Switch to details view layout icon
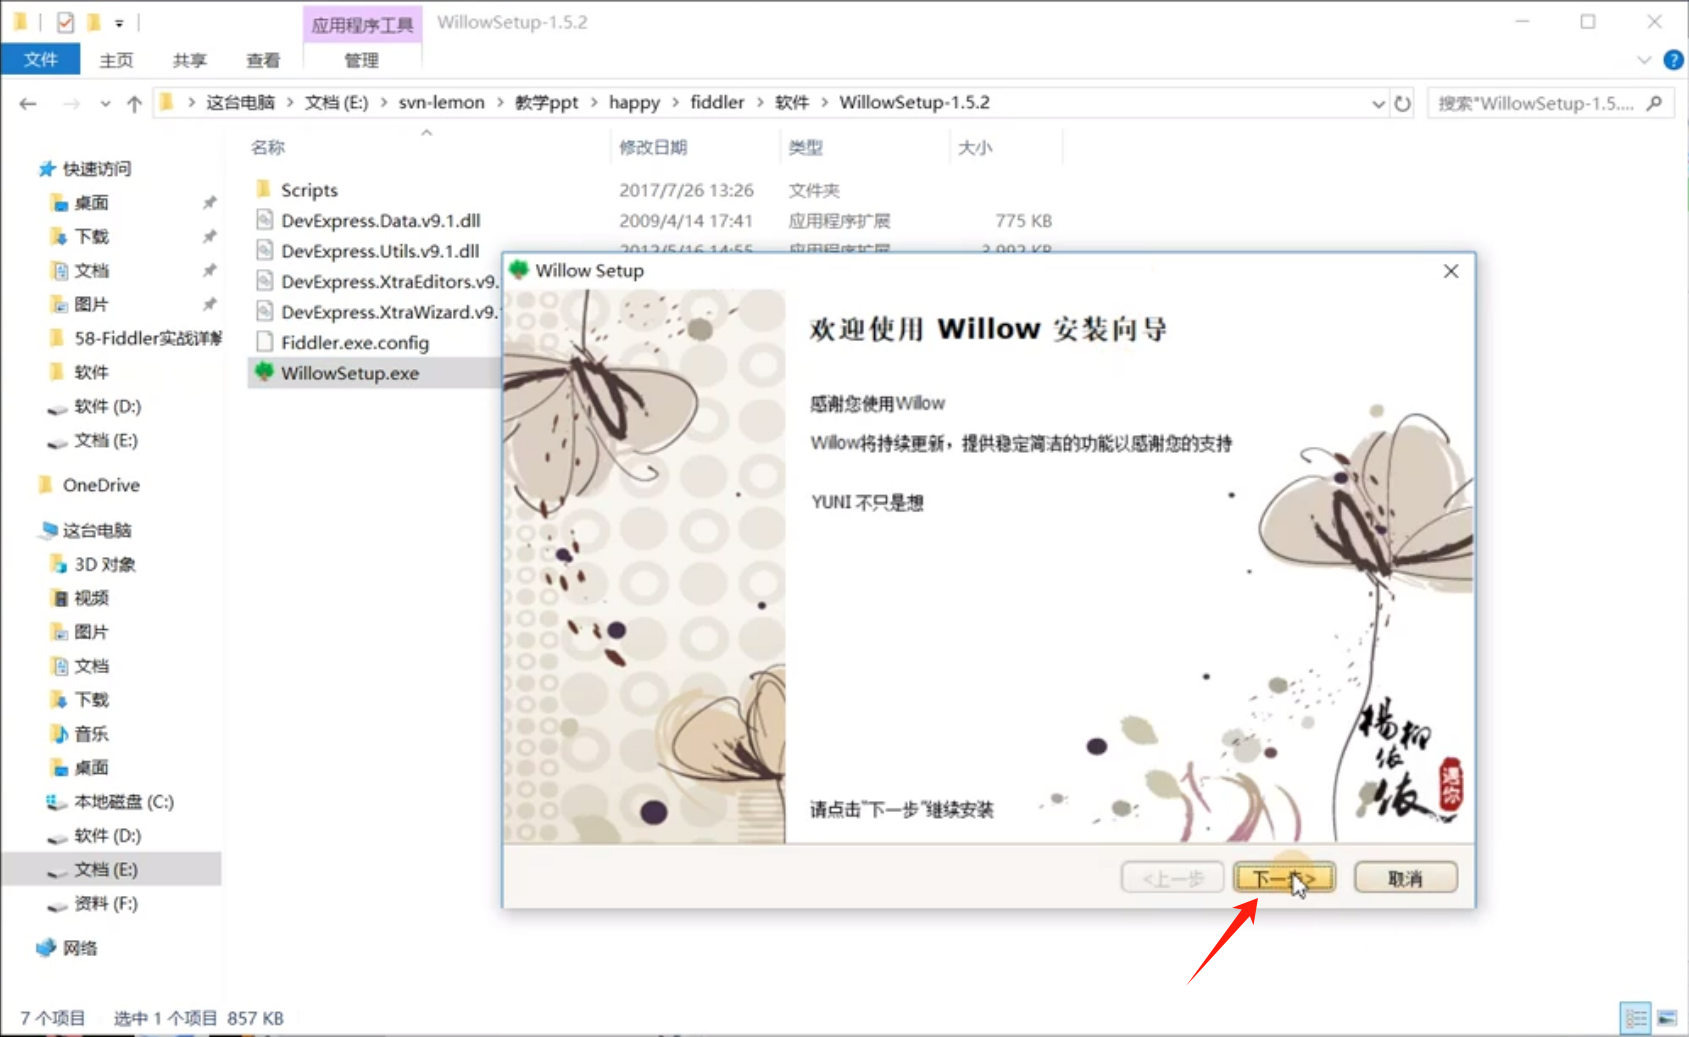 (1636, 1019)
